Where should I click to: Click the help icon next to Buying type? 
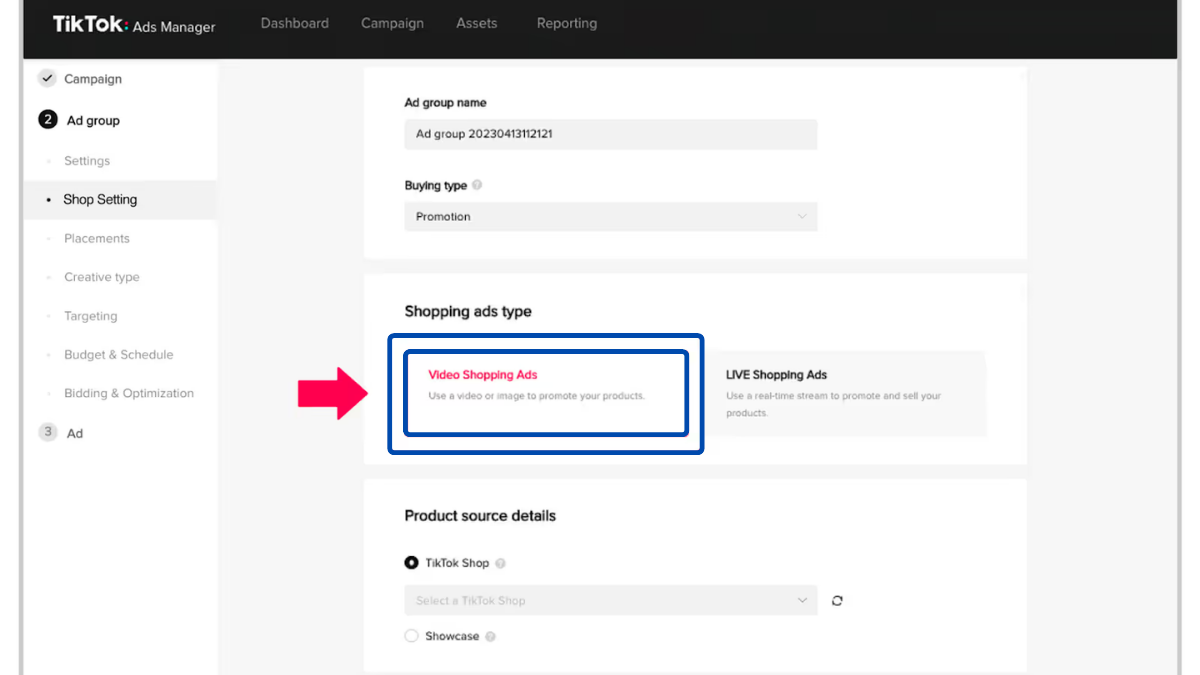tap(477, 185)
